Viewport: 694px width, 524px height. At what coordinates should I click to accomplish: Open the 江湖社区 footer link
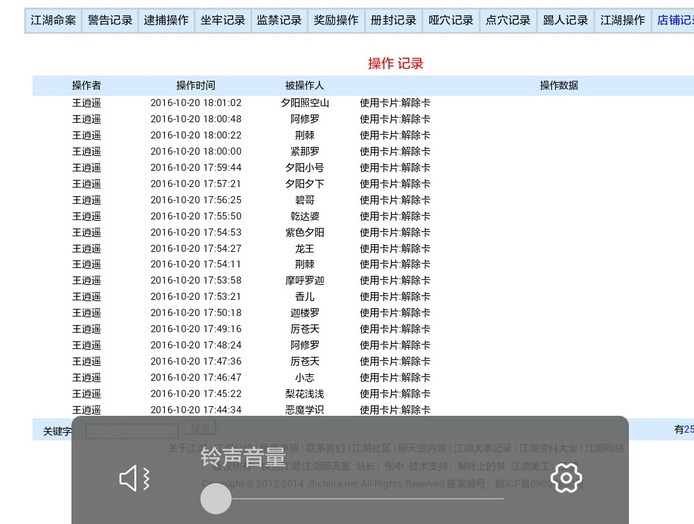371,448
